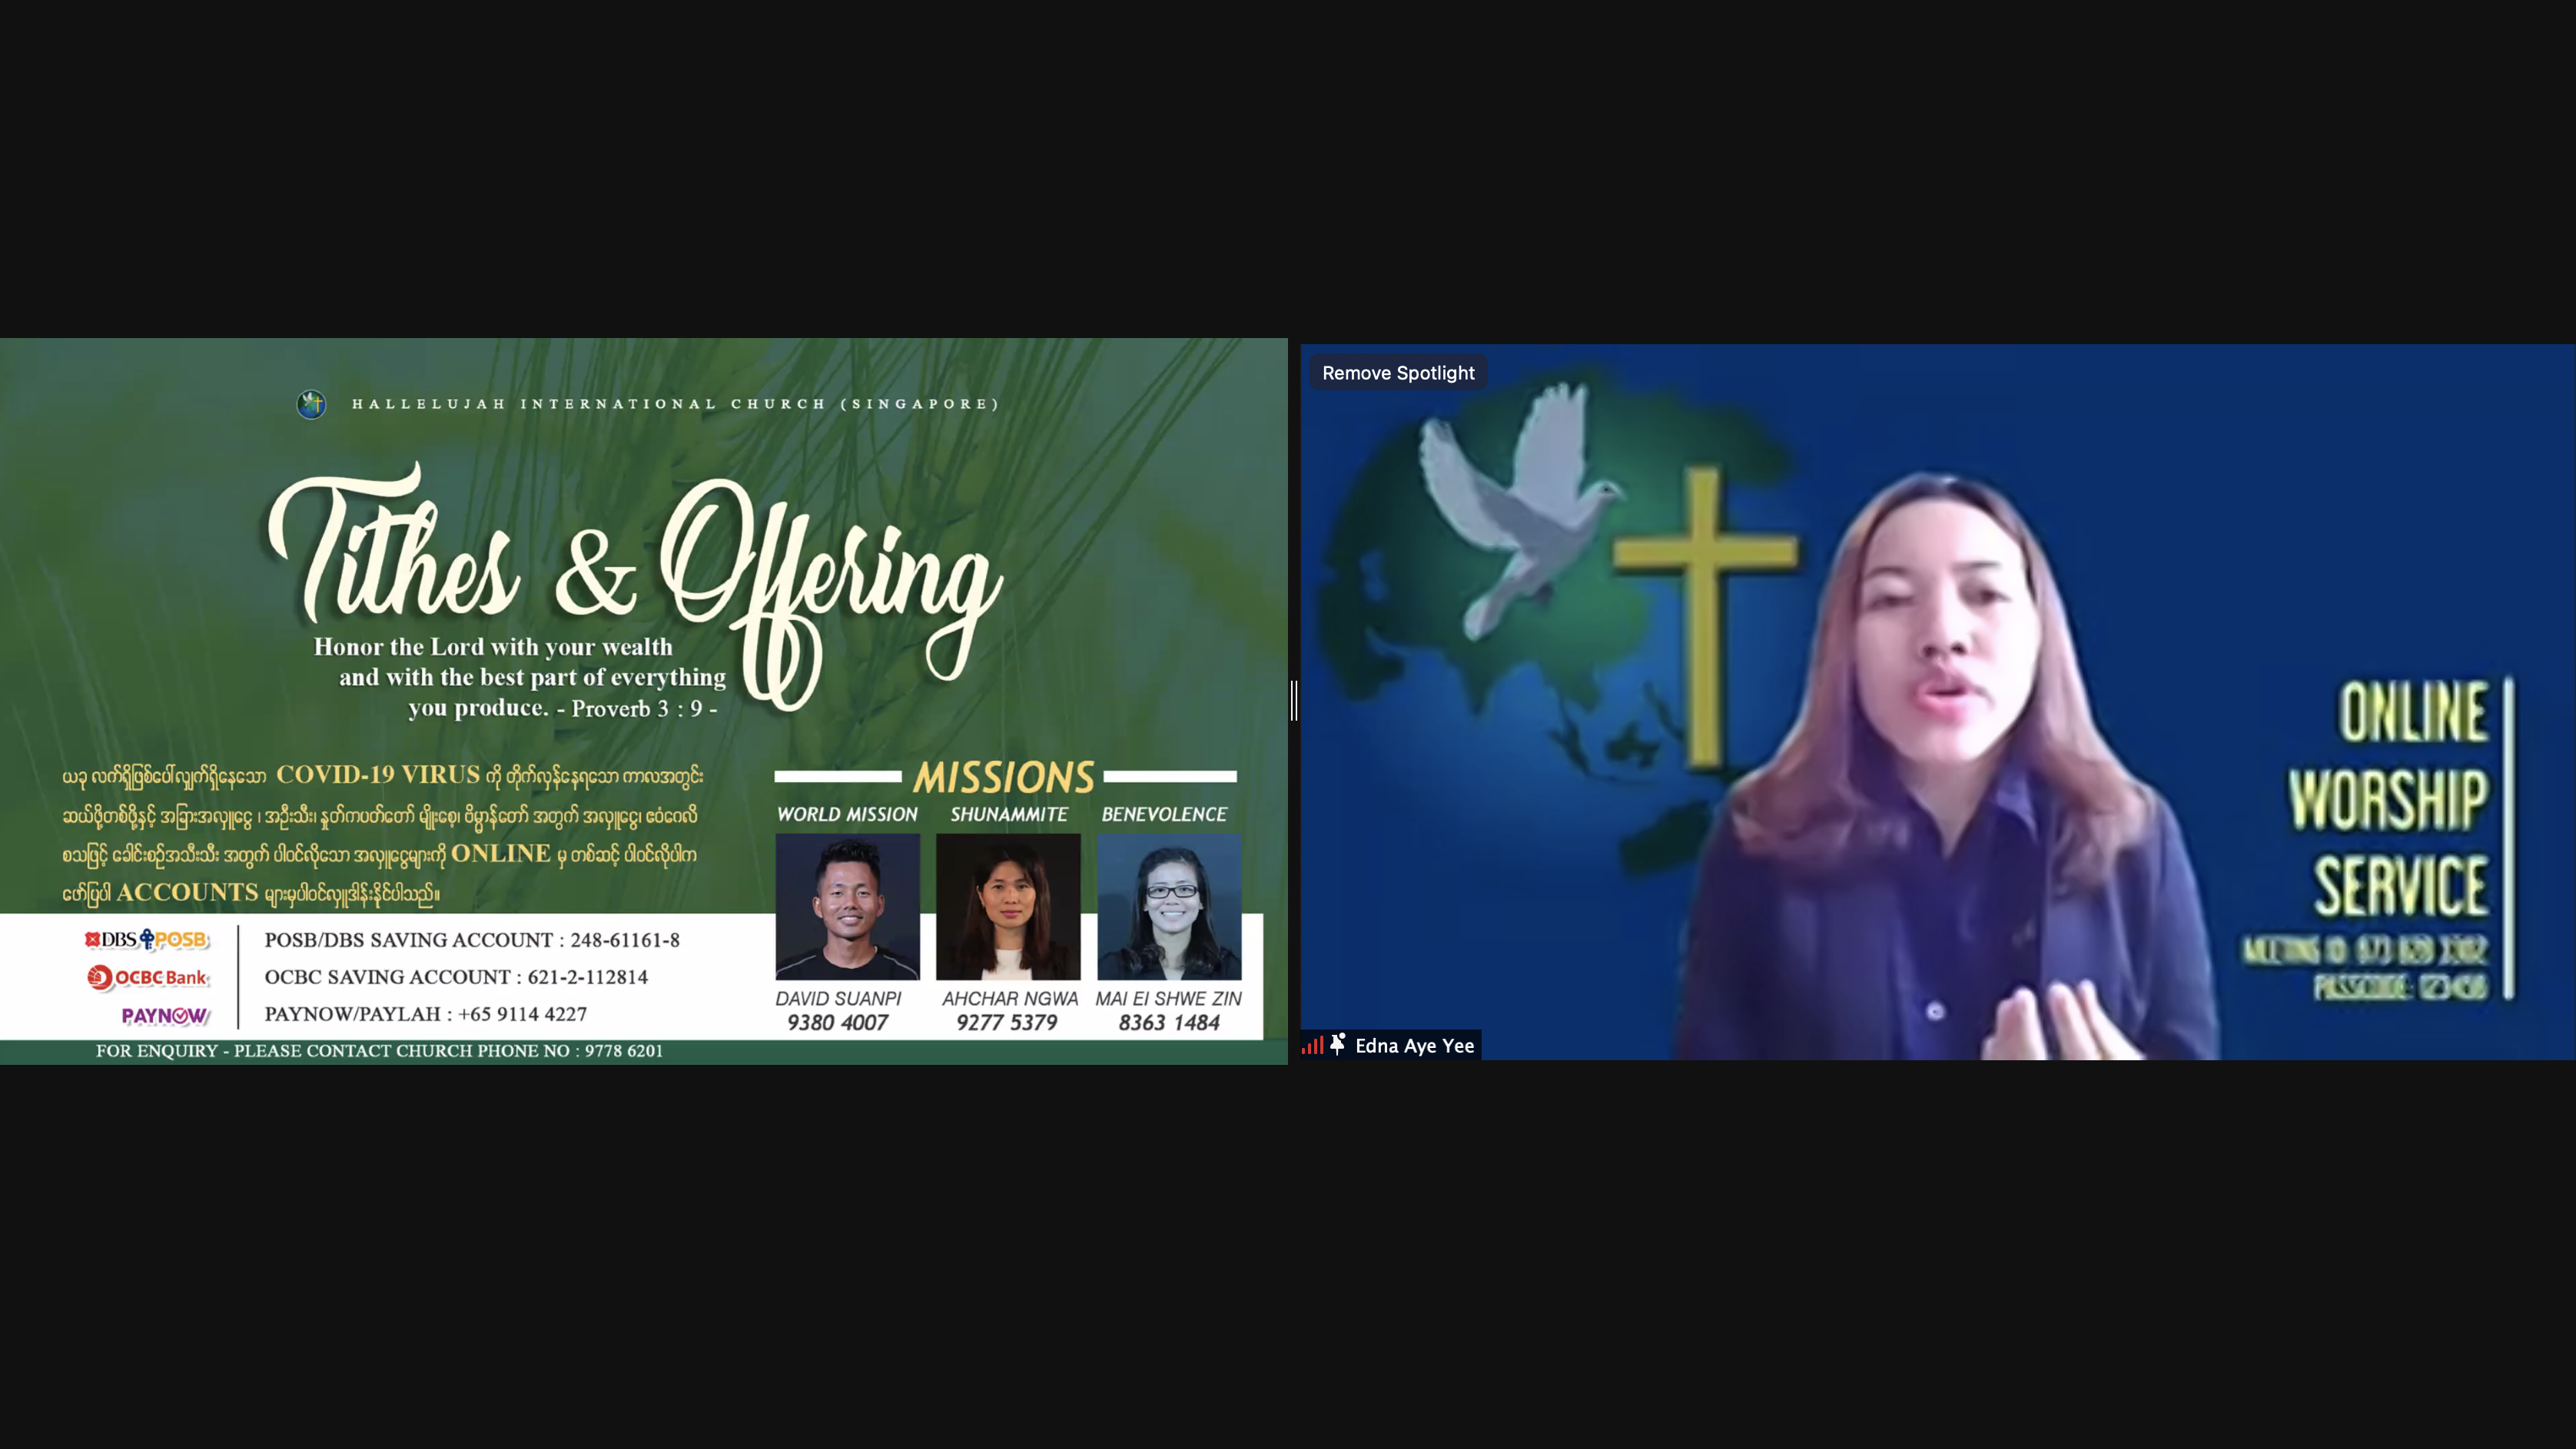Click the PAYNOW/PAYLAH phone number line
This screenshot has width=2576, height=1449.
(425, 1013)
